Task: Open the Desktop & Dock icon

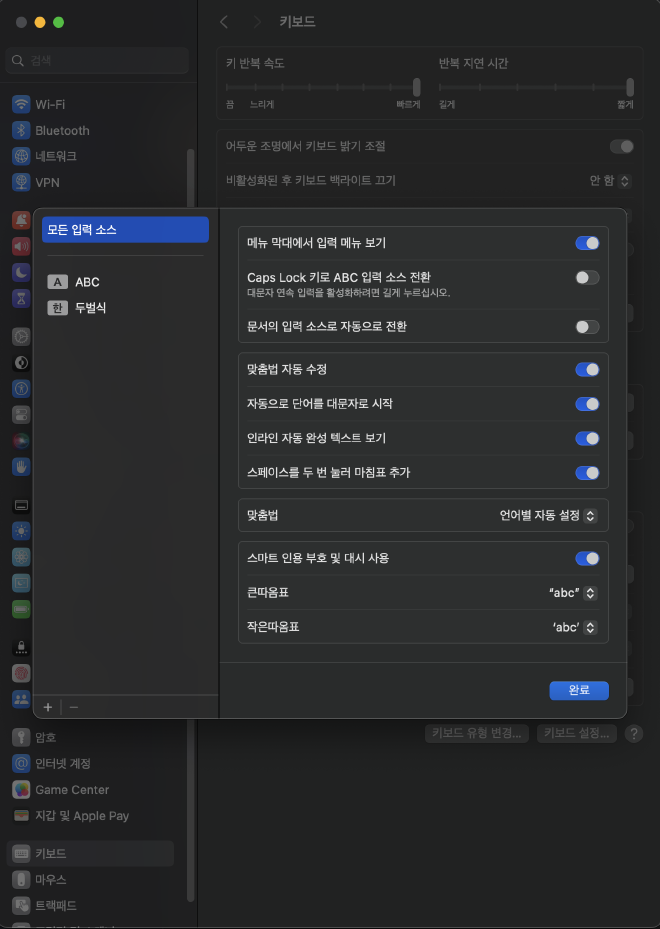Action: point(21,505)
